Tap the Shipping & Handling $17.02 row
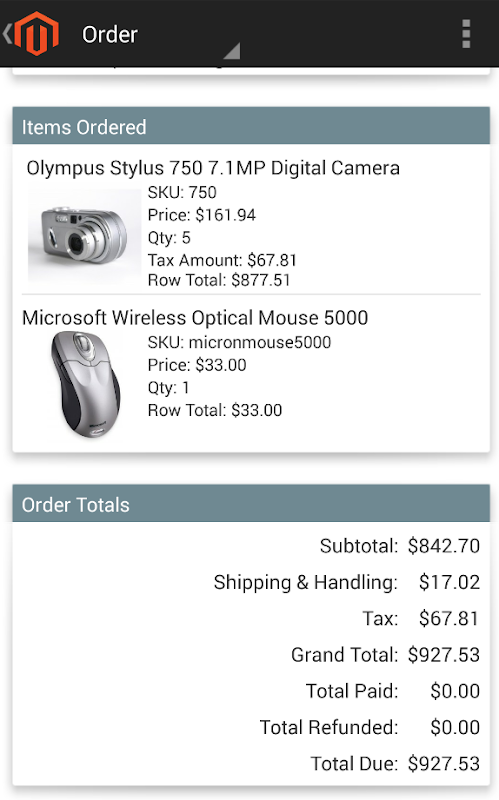The height and width of the screenshot is (800, 499). point(346,582)
